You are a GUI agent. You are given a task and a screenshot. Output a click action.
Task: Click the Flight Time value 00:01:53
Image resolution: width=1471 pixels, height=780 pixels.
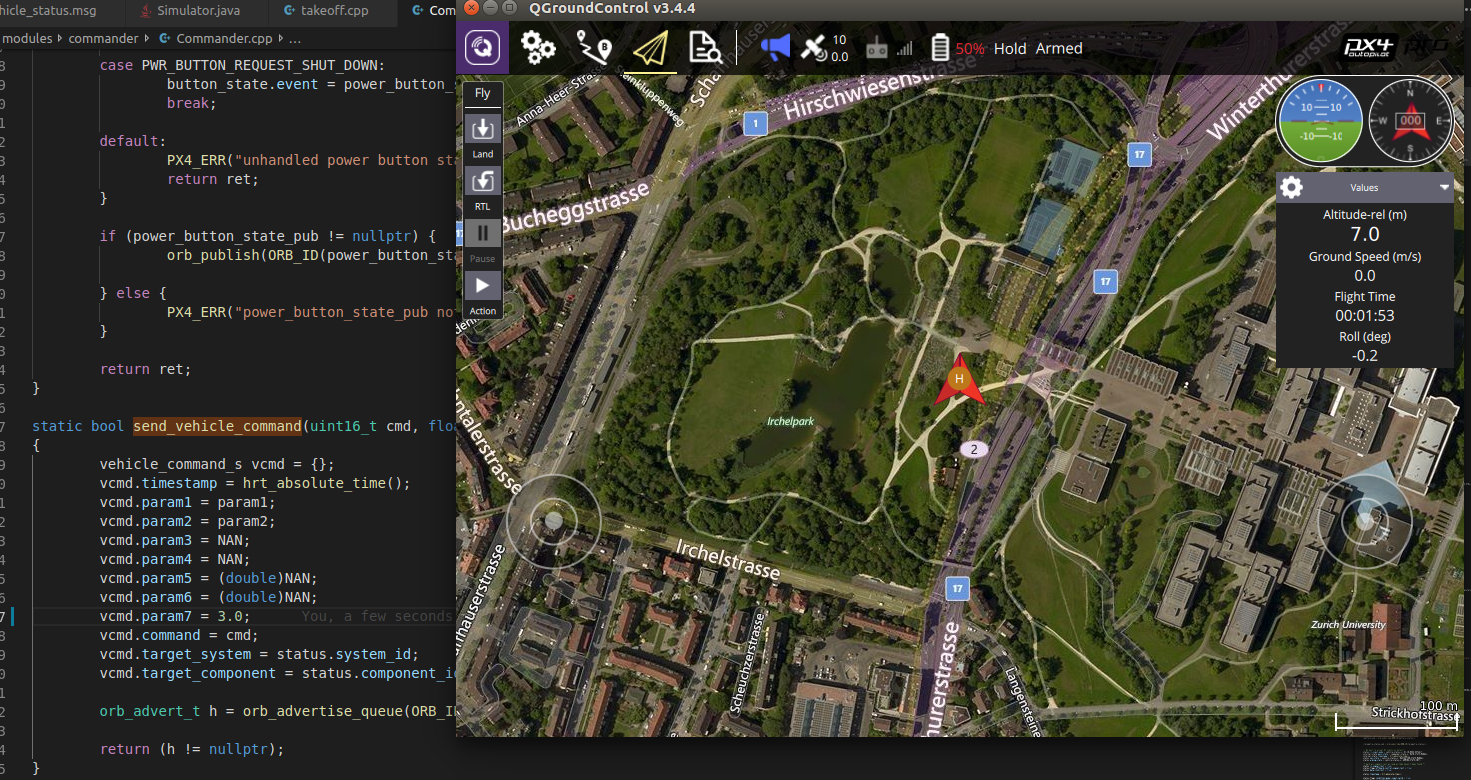point(1365,316)
